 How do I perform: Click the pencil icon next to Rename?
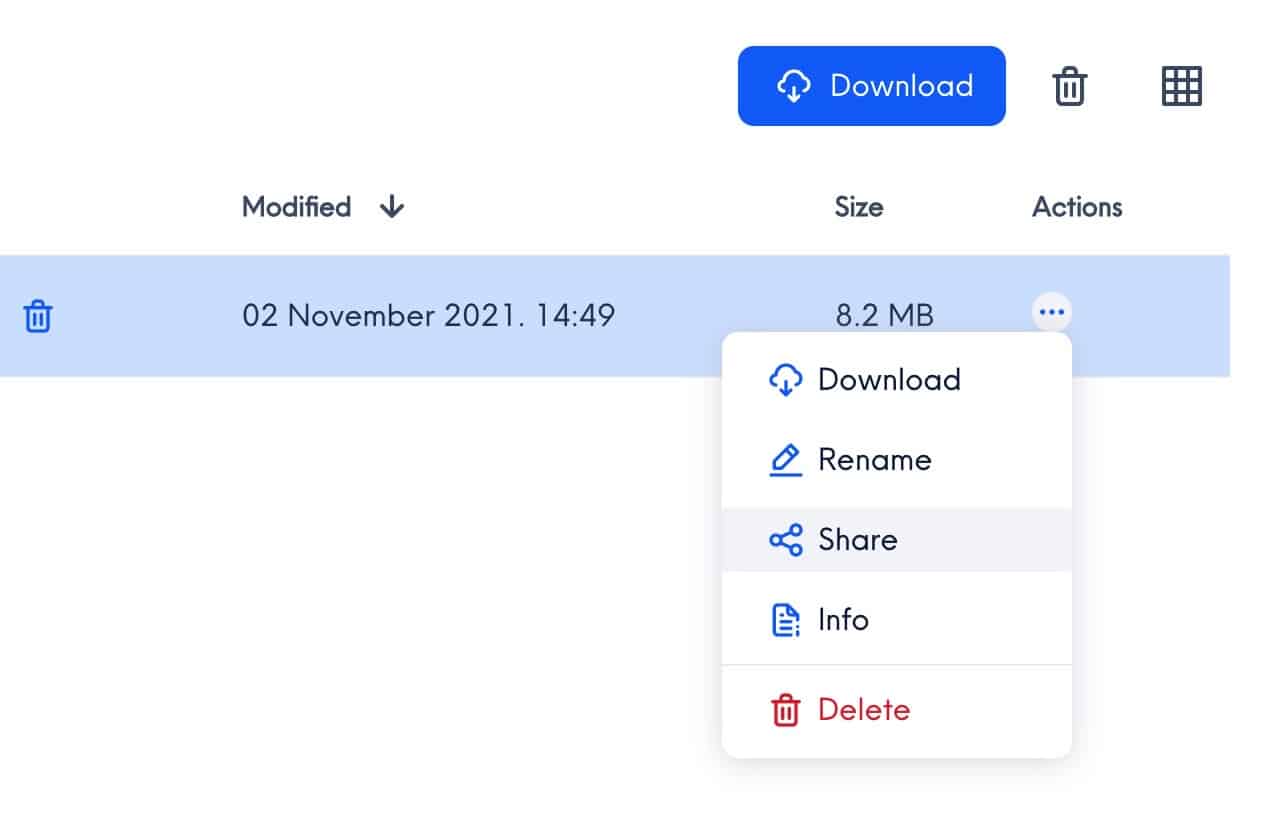tap(786, 460)
